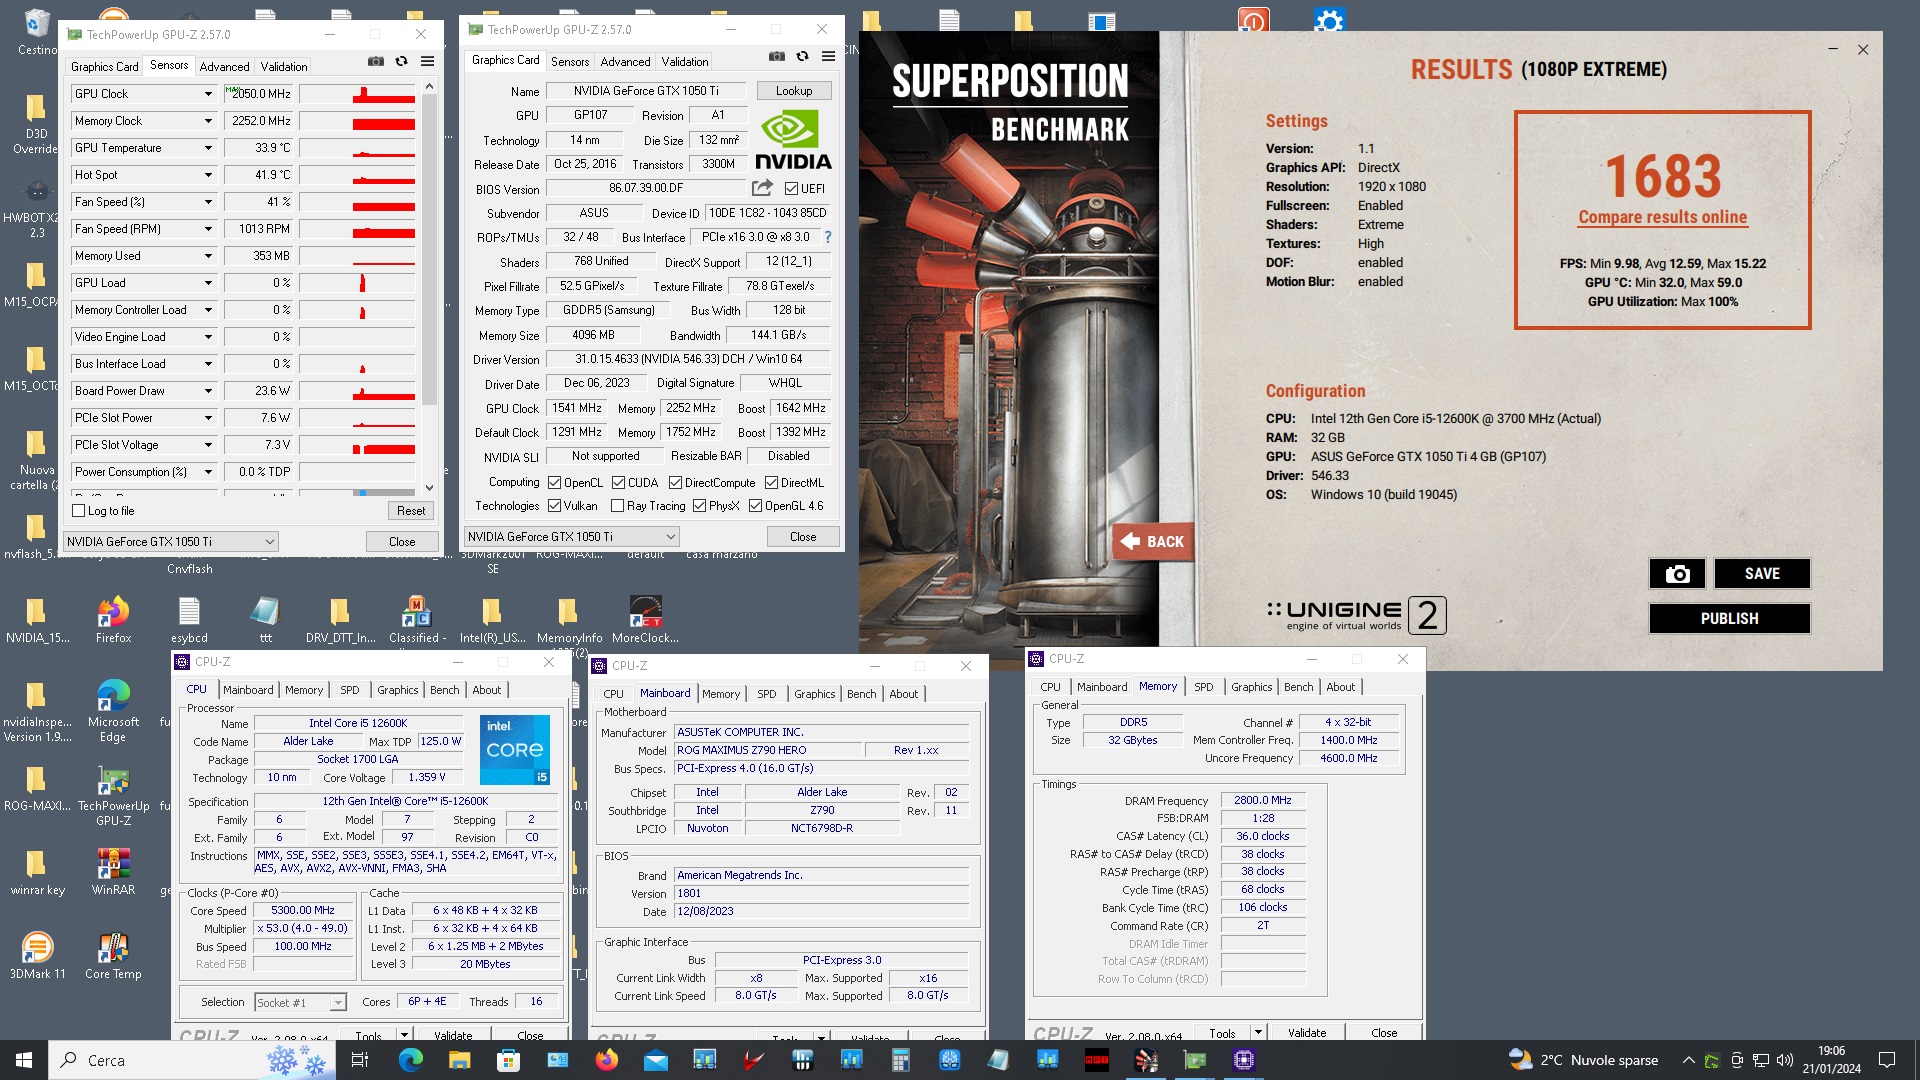Click Bus Interface question mark icon
The width and height of the screenshot is (1920, 1080).
pyautogui.click(x=827, y=237)
